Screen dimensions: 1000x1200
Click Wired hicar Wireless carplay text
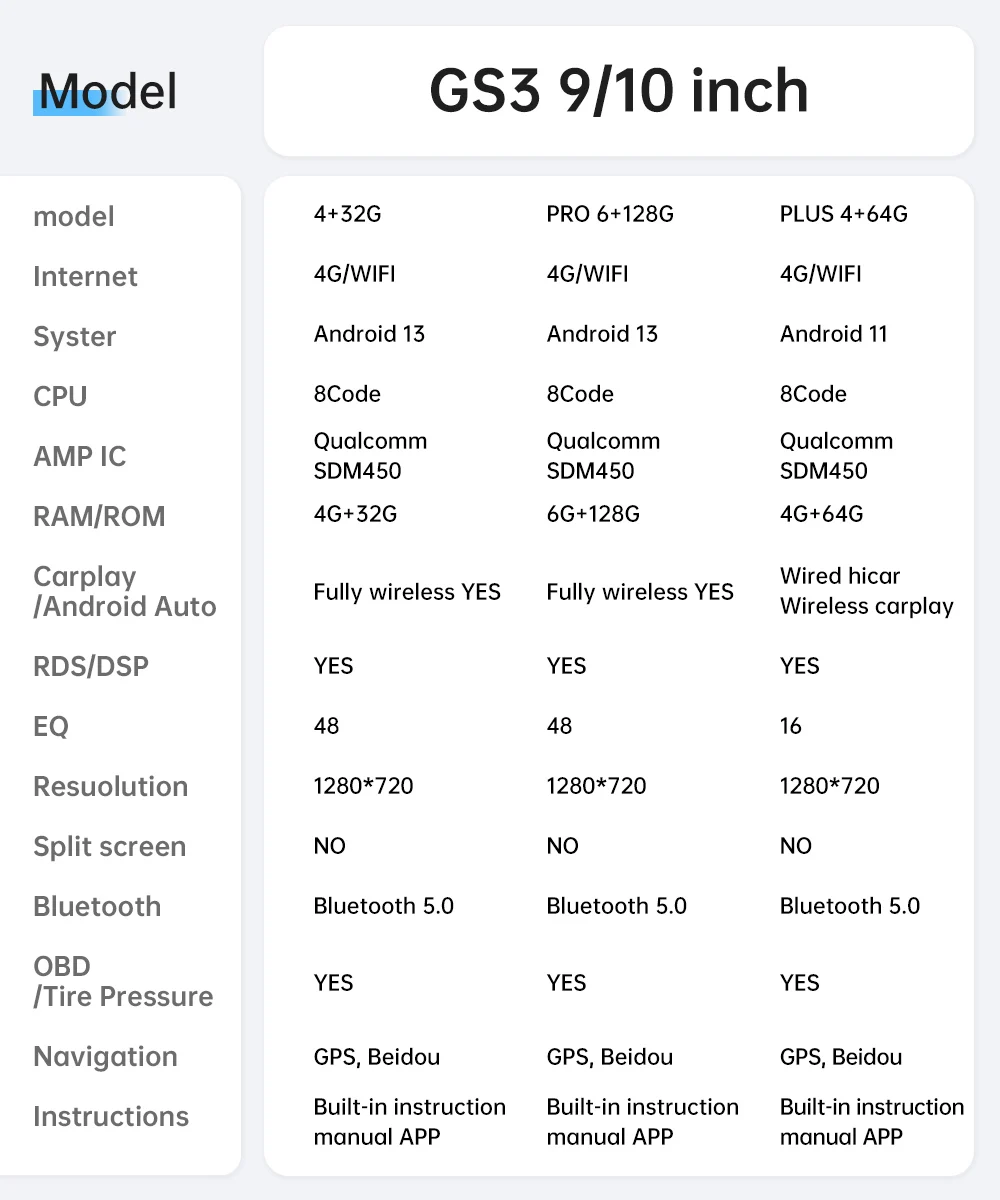(x=867, y=591)
